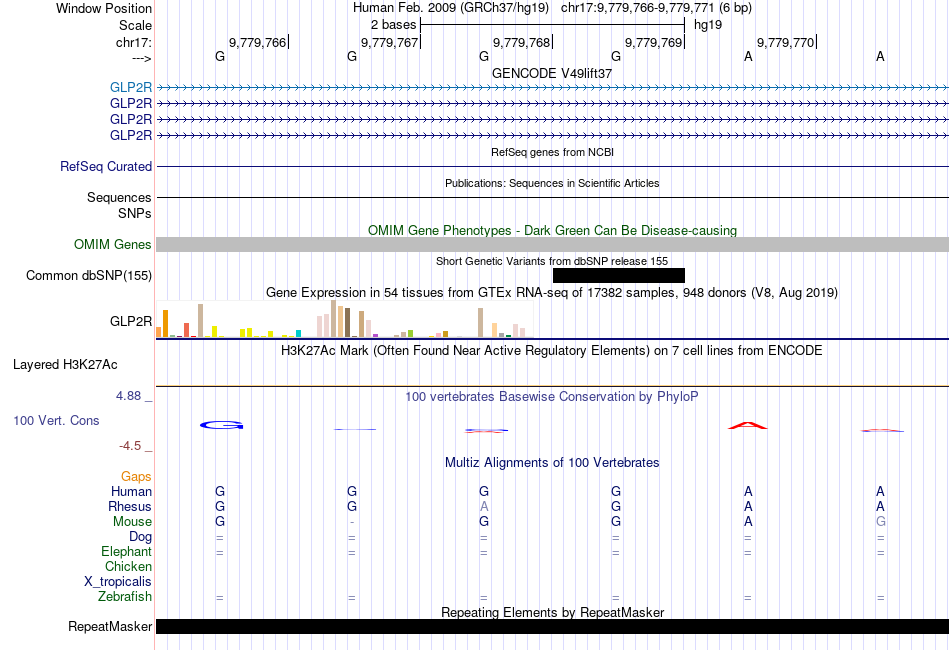Click the Window Position label
Viewport: 950px width, 650px height.
coord(104,8)
